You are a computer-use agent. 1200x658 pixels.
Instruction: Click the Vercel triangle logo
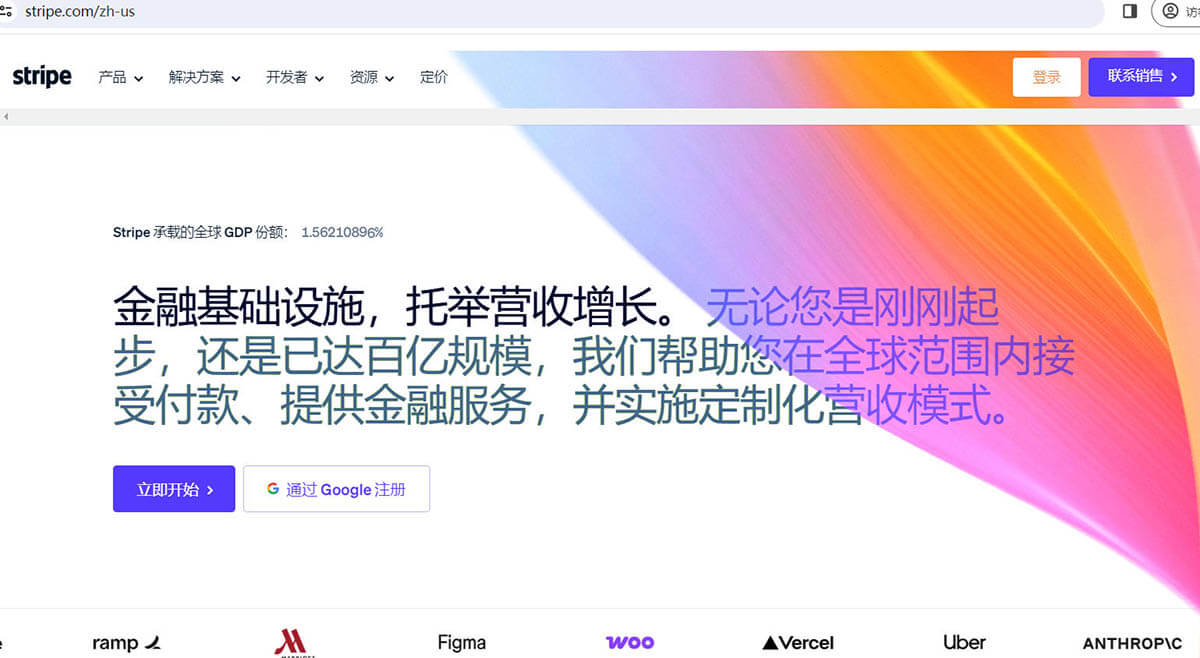pos(797,642)
